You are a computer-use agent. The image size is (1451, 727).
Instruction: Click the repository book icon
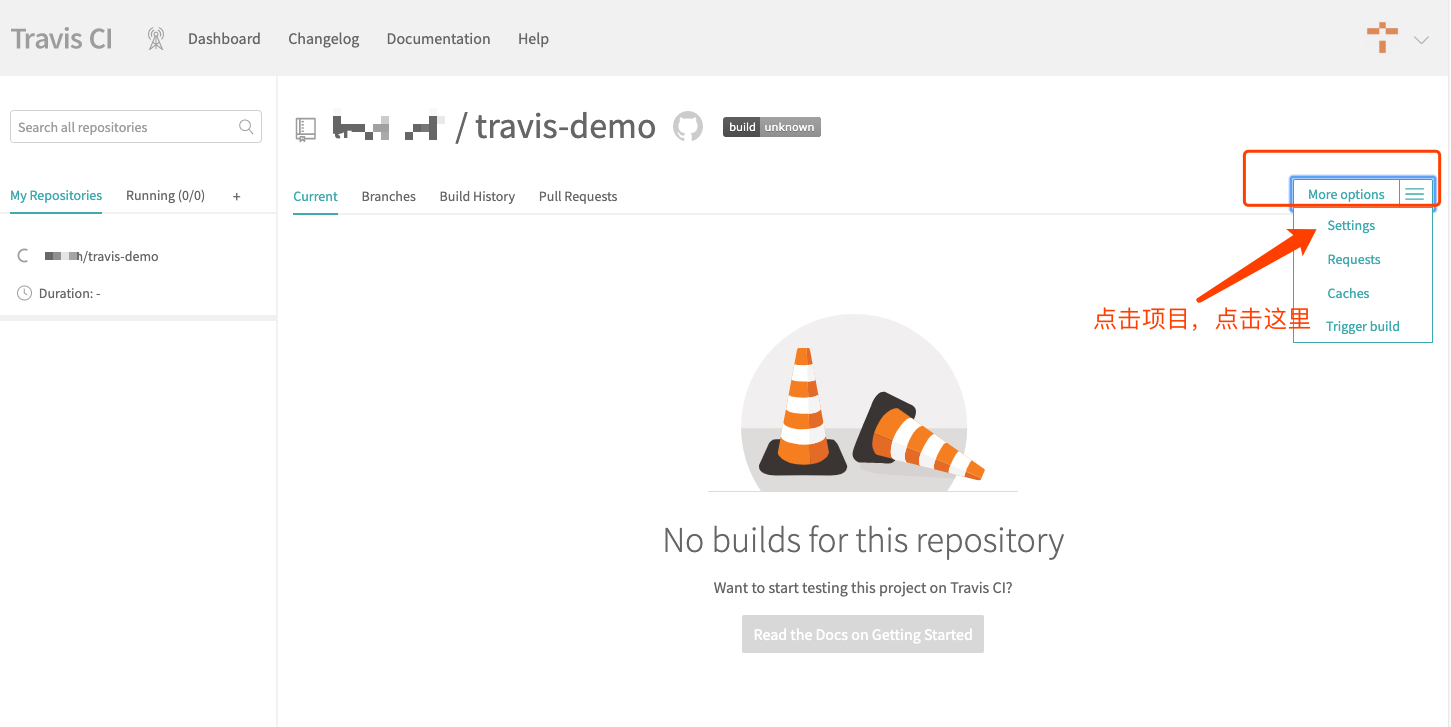[x=306, y=128]
